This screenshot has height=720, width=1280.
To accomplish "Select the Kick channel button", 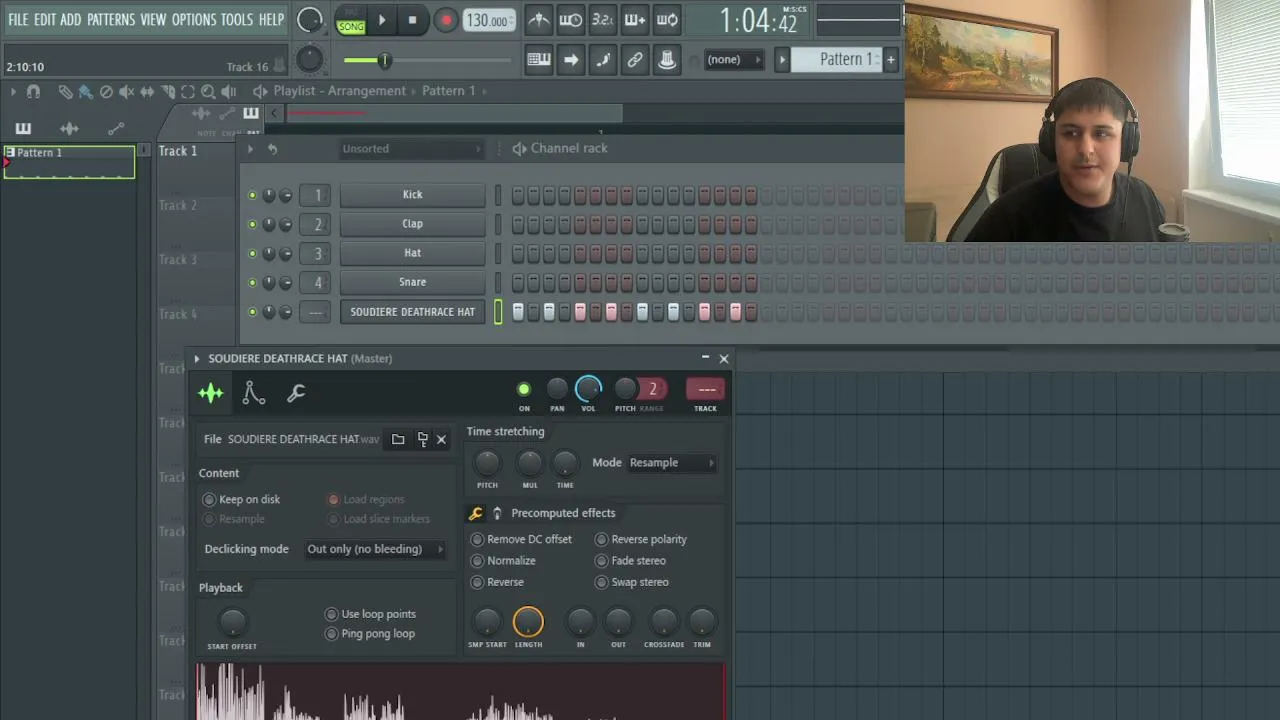I will click(412, 195).
